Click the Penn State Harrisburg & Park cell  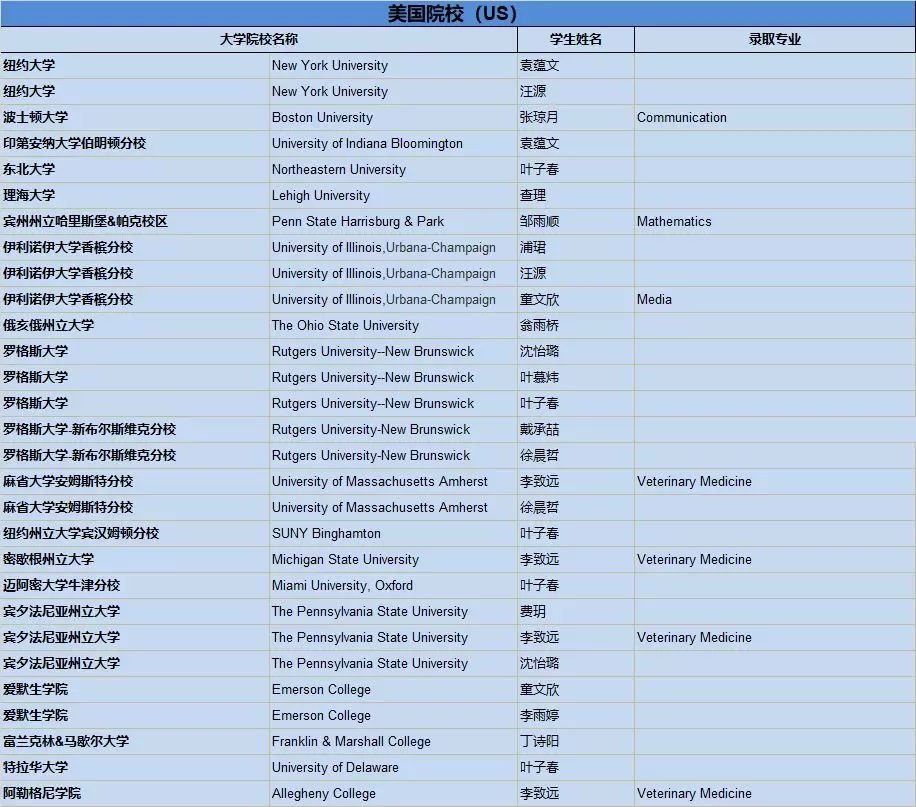click(393, 221)
